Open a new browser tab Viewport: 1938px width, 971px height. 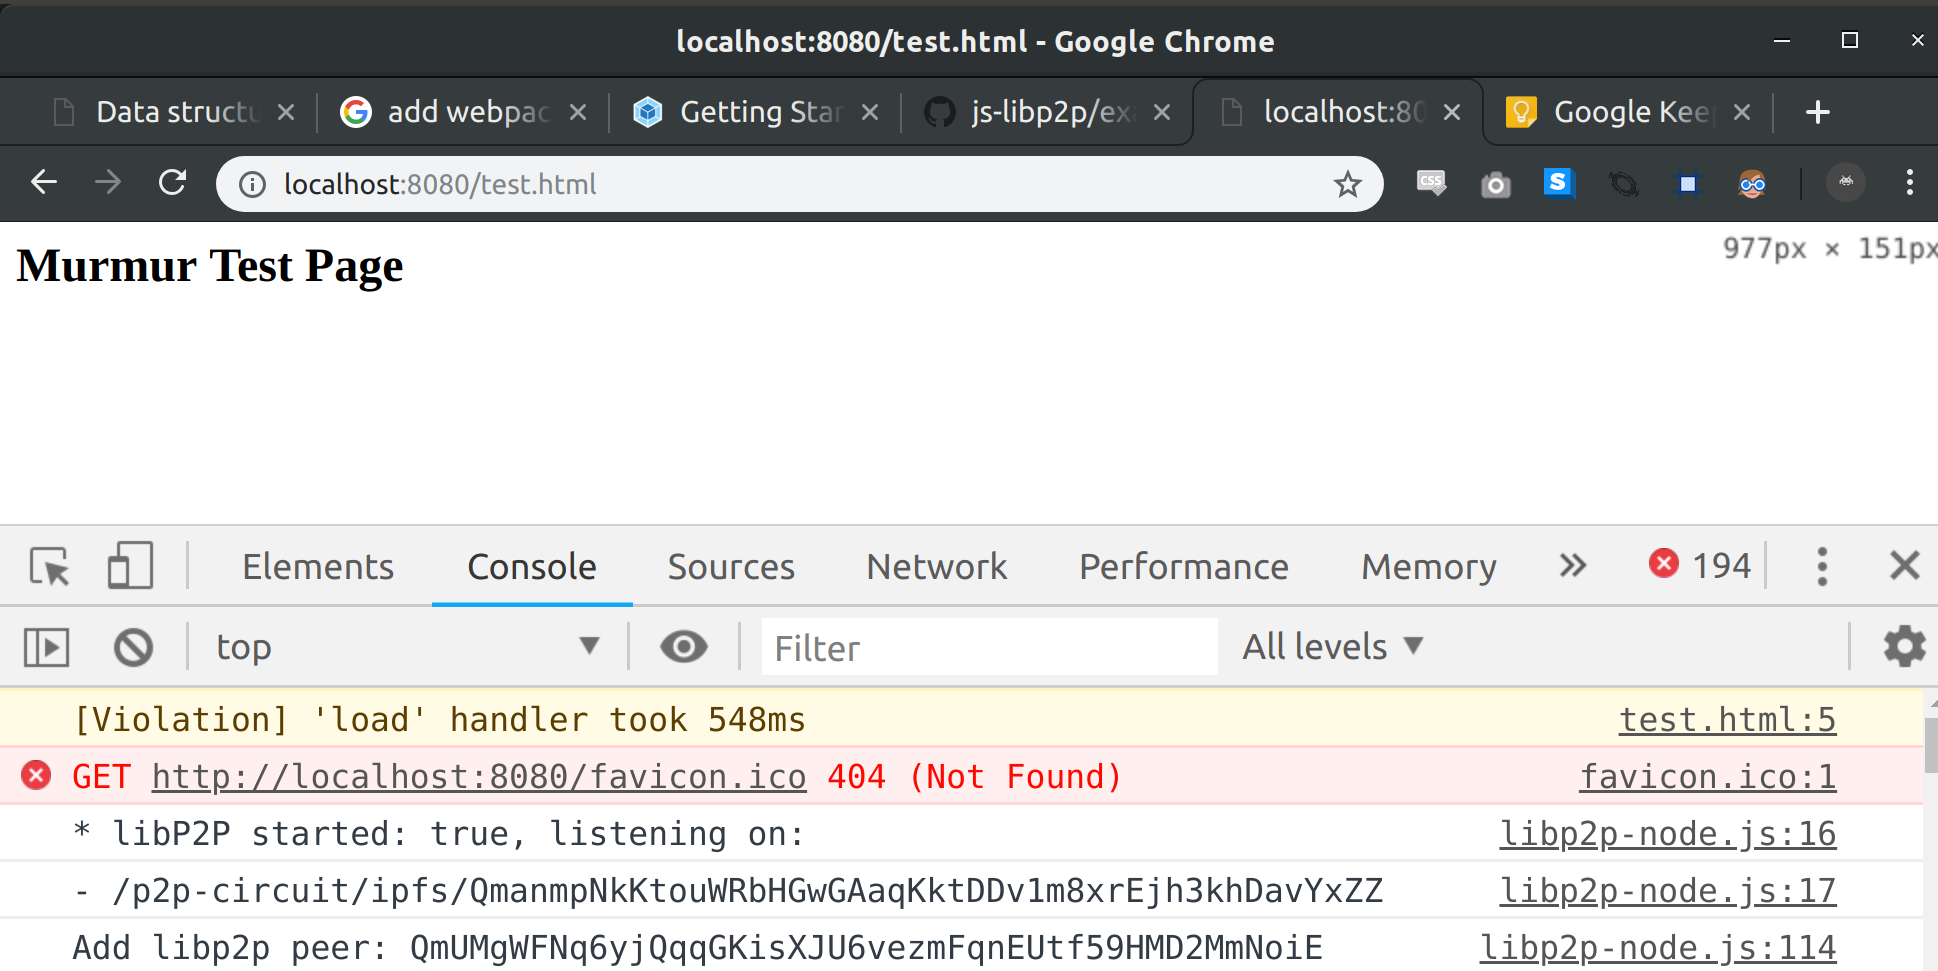click(1818, 112)
